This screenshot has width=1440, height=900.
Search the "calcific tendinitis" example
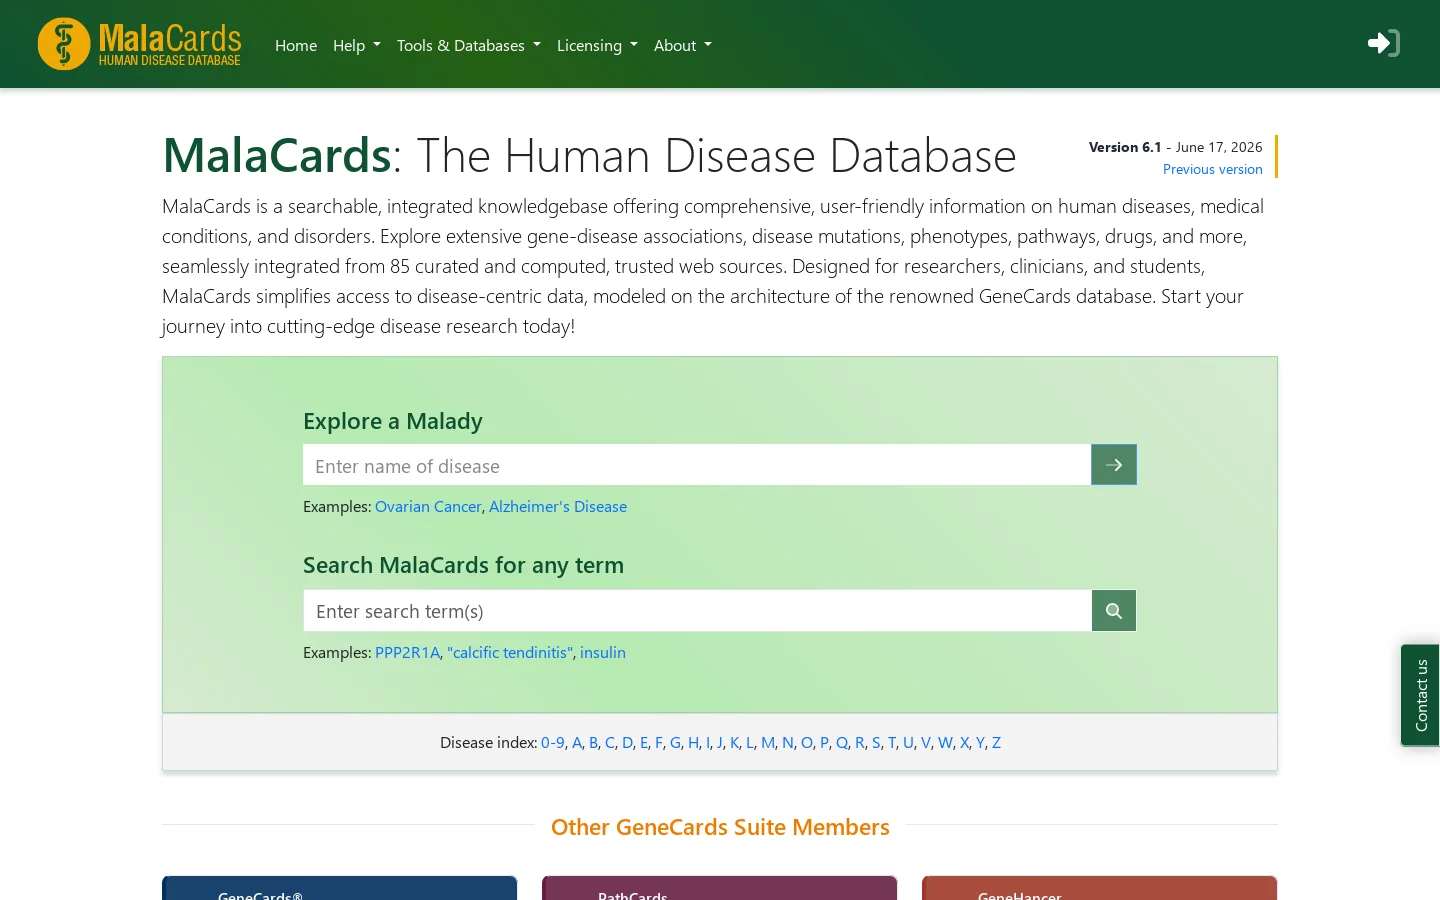click(x=510, y=652)
